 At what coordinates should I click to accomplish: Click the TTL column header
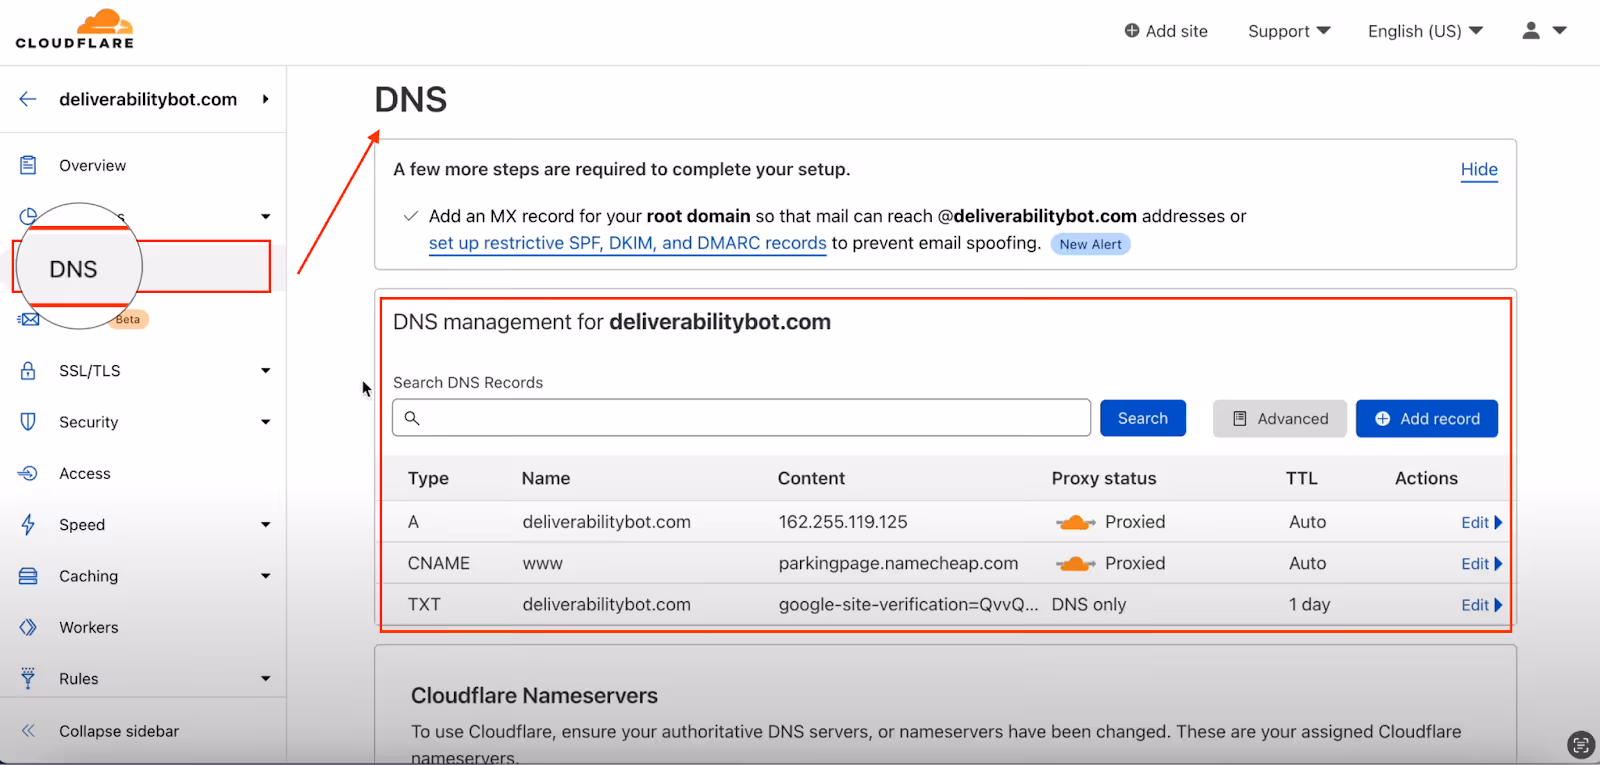pyautogui.click(x=1302, y=478)
